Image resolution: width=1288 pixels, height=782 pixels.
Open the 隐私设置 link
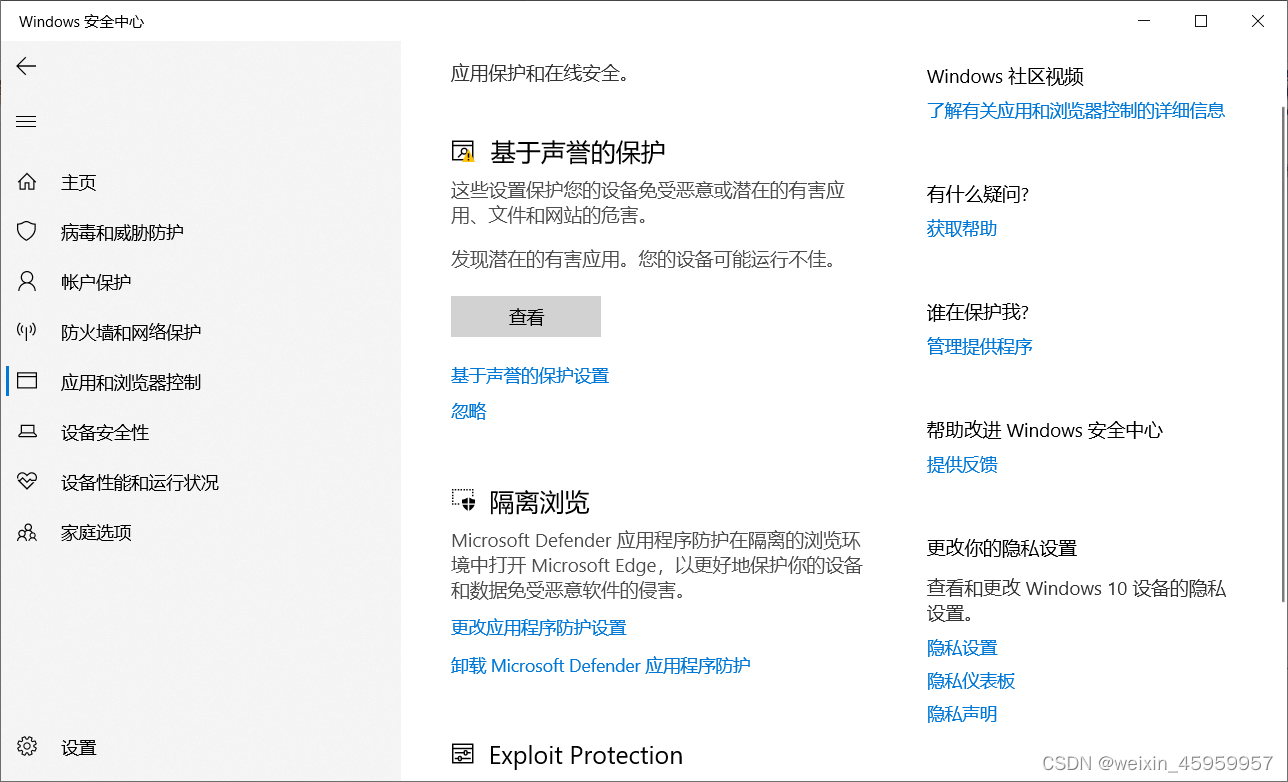pyautogui.click(x=962, y=648)
